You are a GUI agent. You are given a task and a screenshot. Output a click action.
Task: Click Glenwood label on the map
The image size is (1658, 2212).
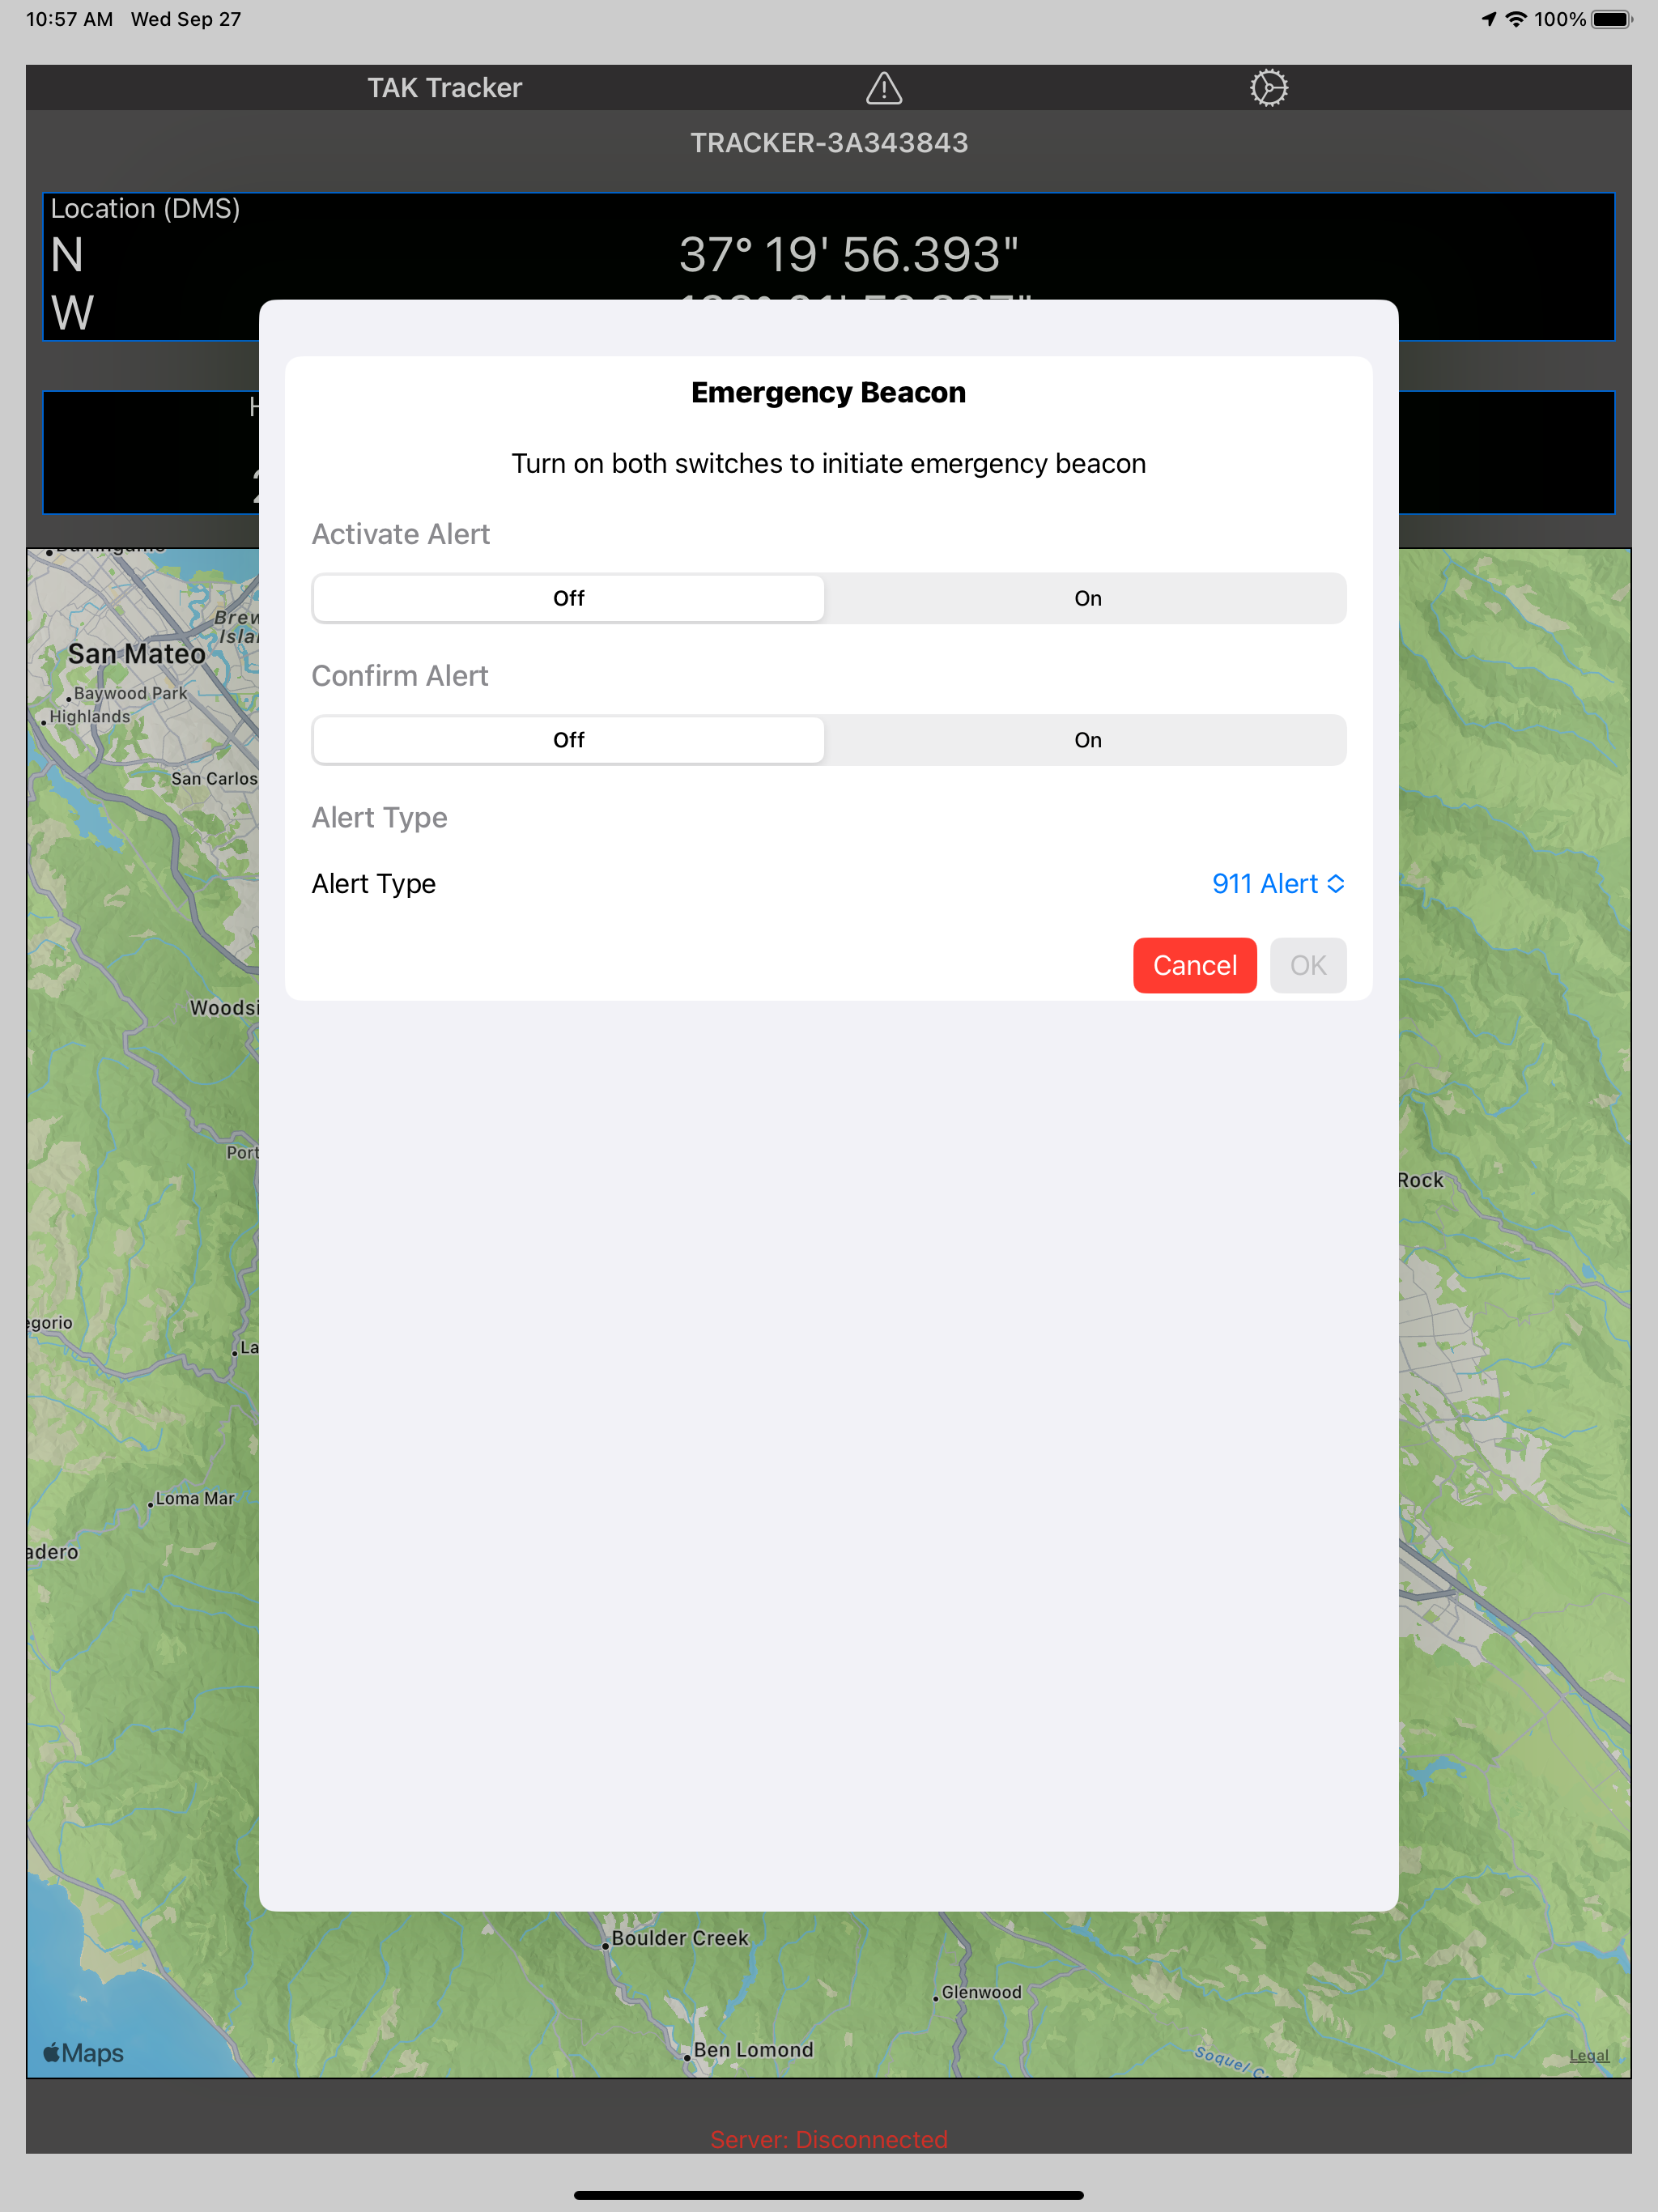click(x=981, y=1992)
